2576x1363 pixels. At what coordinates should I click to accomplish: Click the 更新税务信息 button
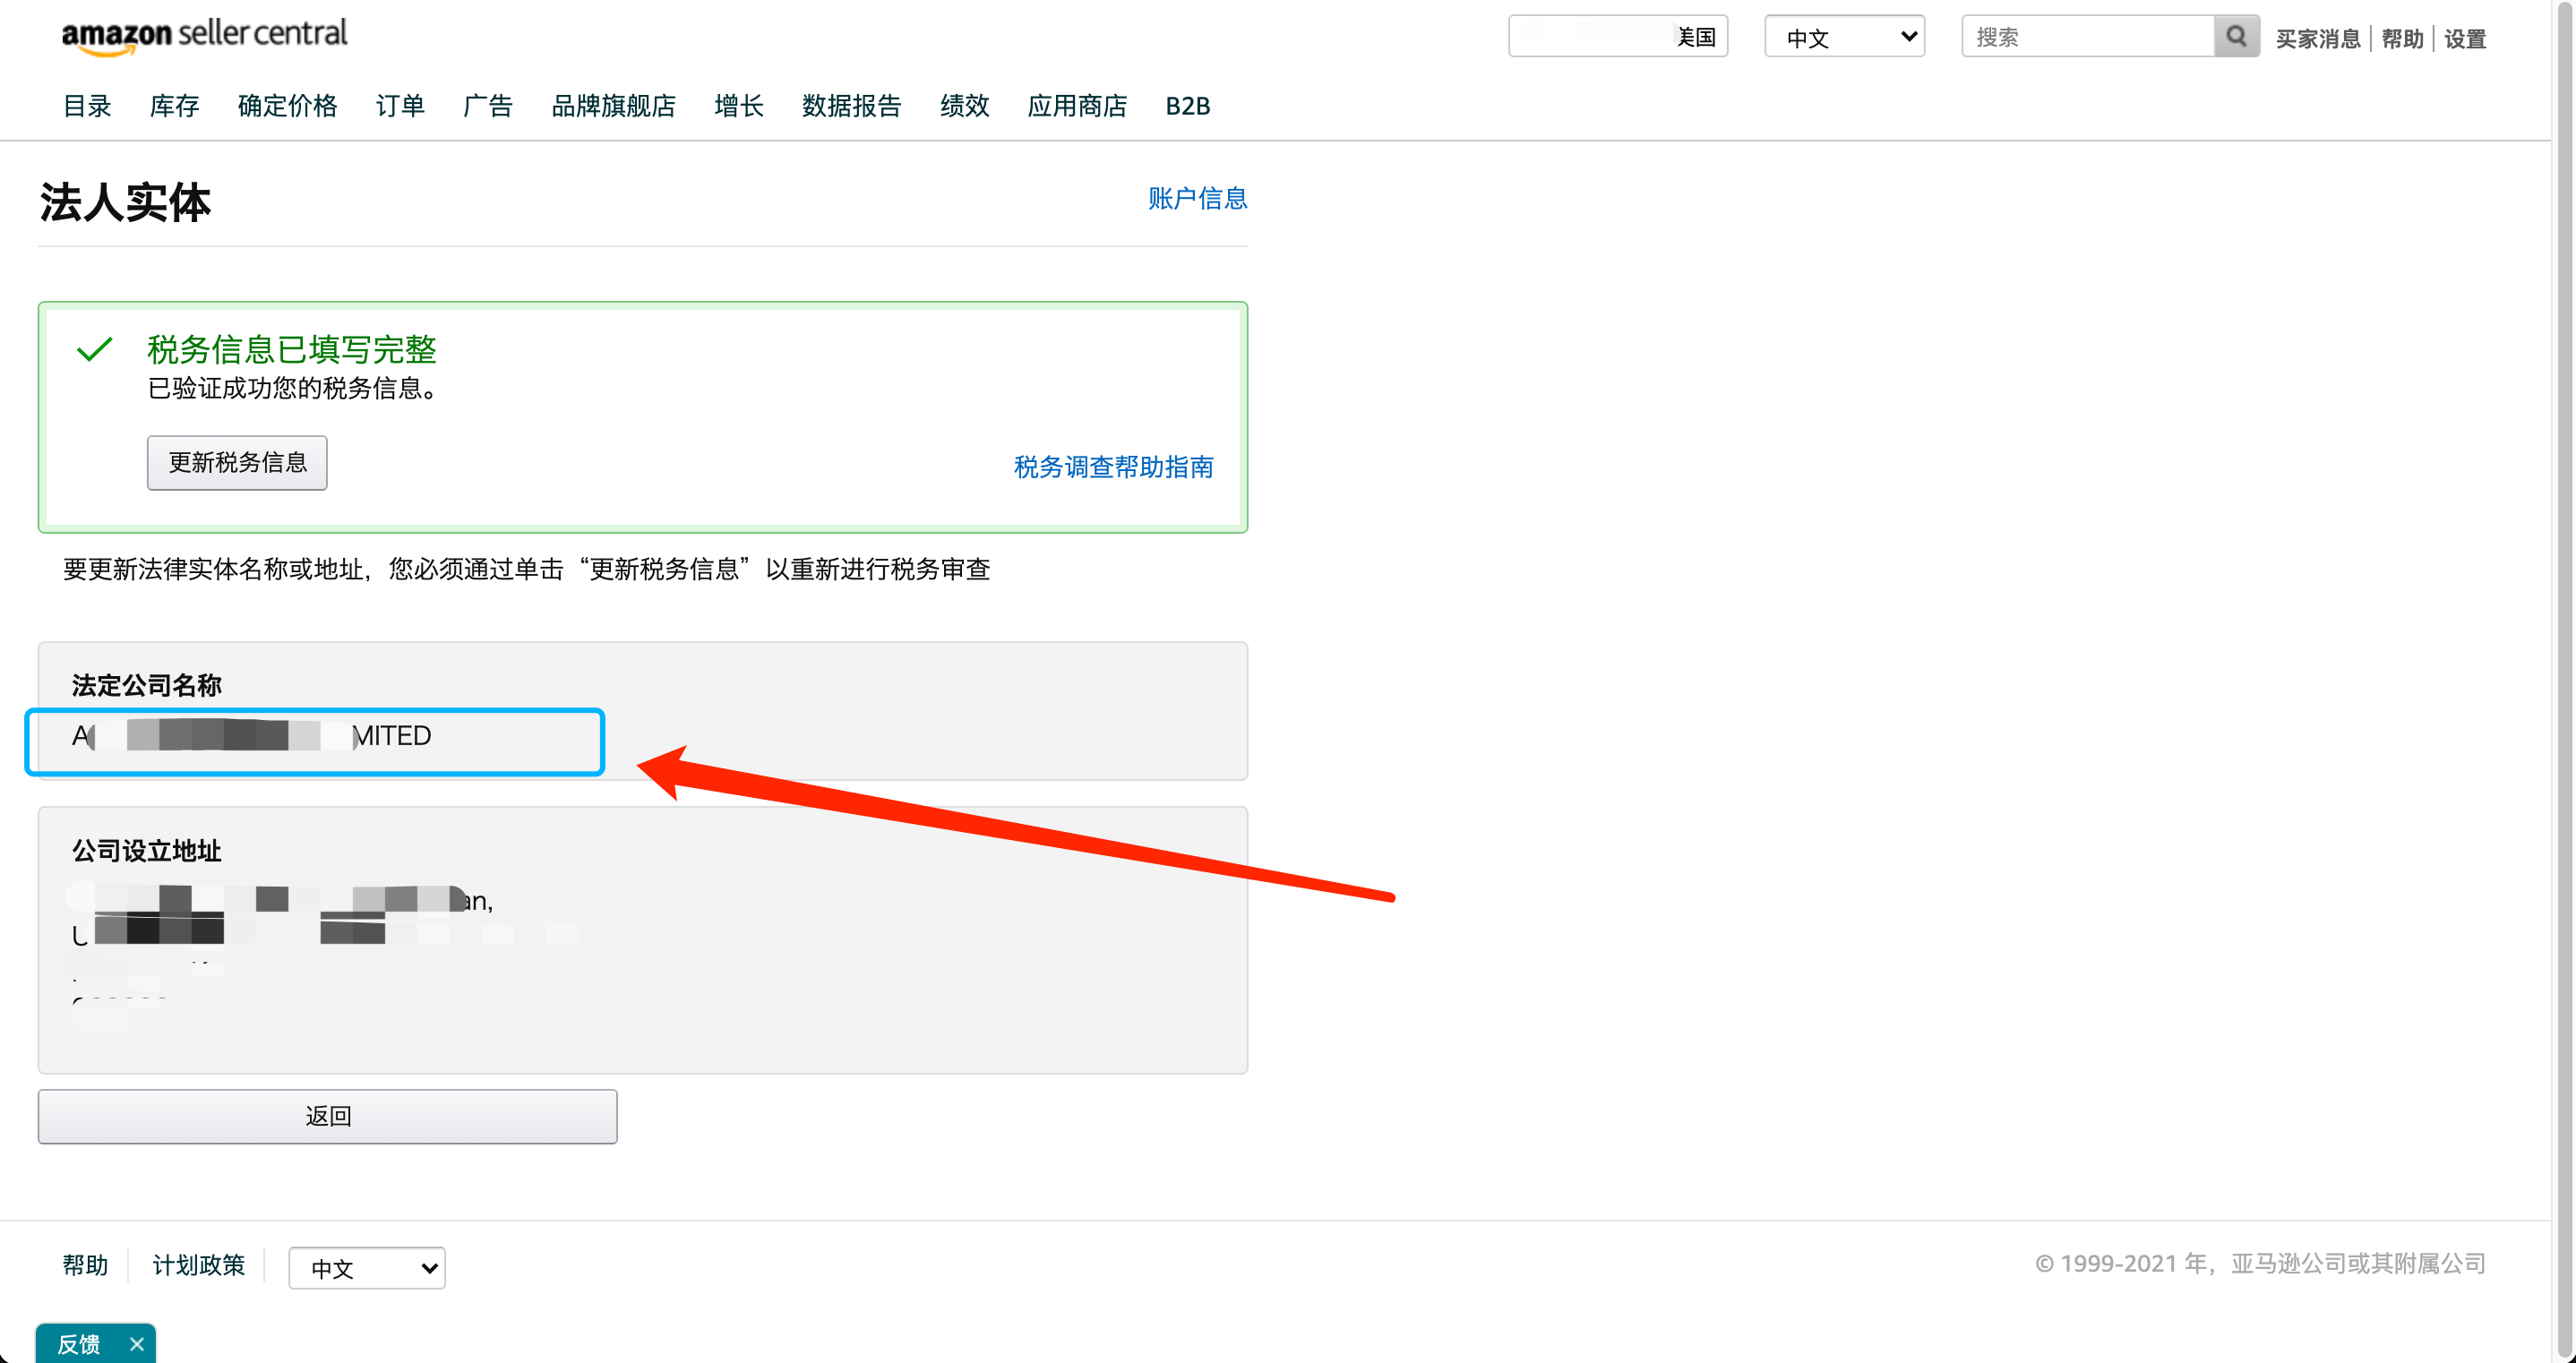pos(237,462)
